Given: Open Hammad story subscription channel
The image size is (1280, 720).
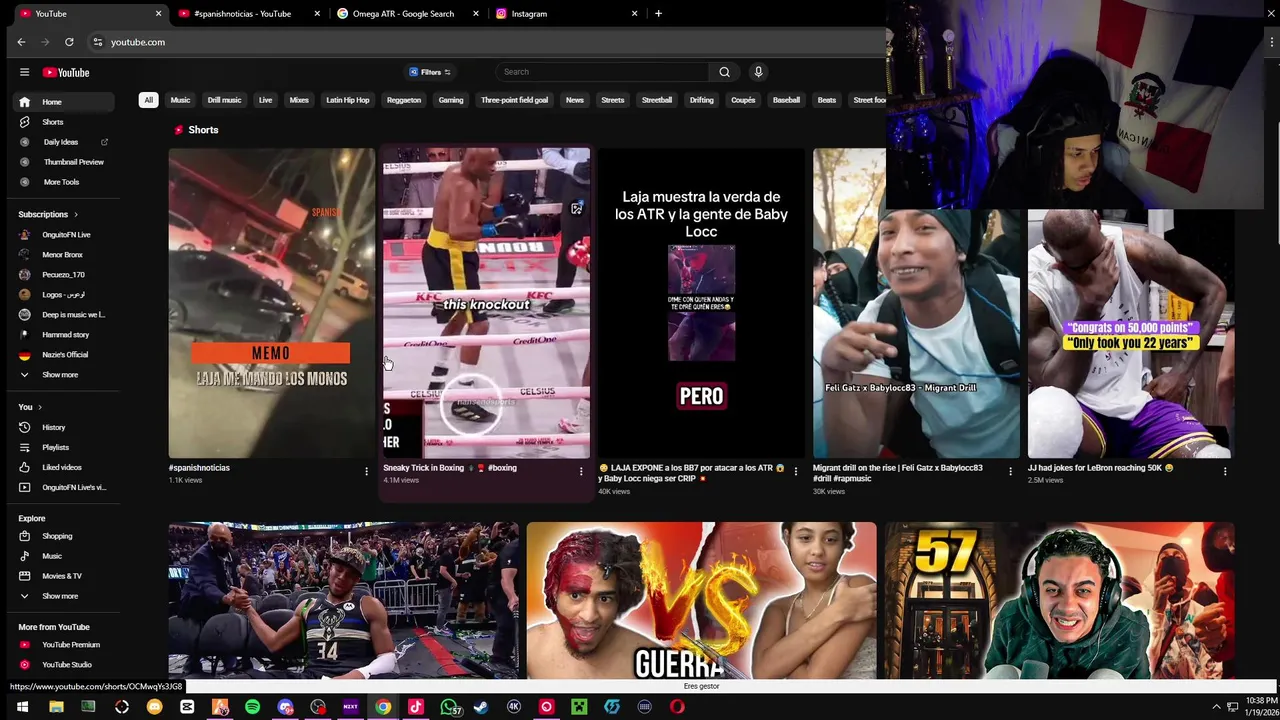Looking at the screenshot, I should tap(64, 334).
